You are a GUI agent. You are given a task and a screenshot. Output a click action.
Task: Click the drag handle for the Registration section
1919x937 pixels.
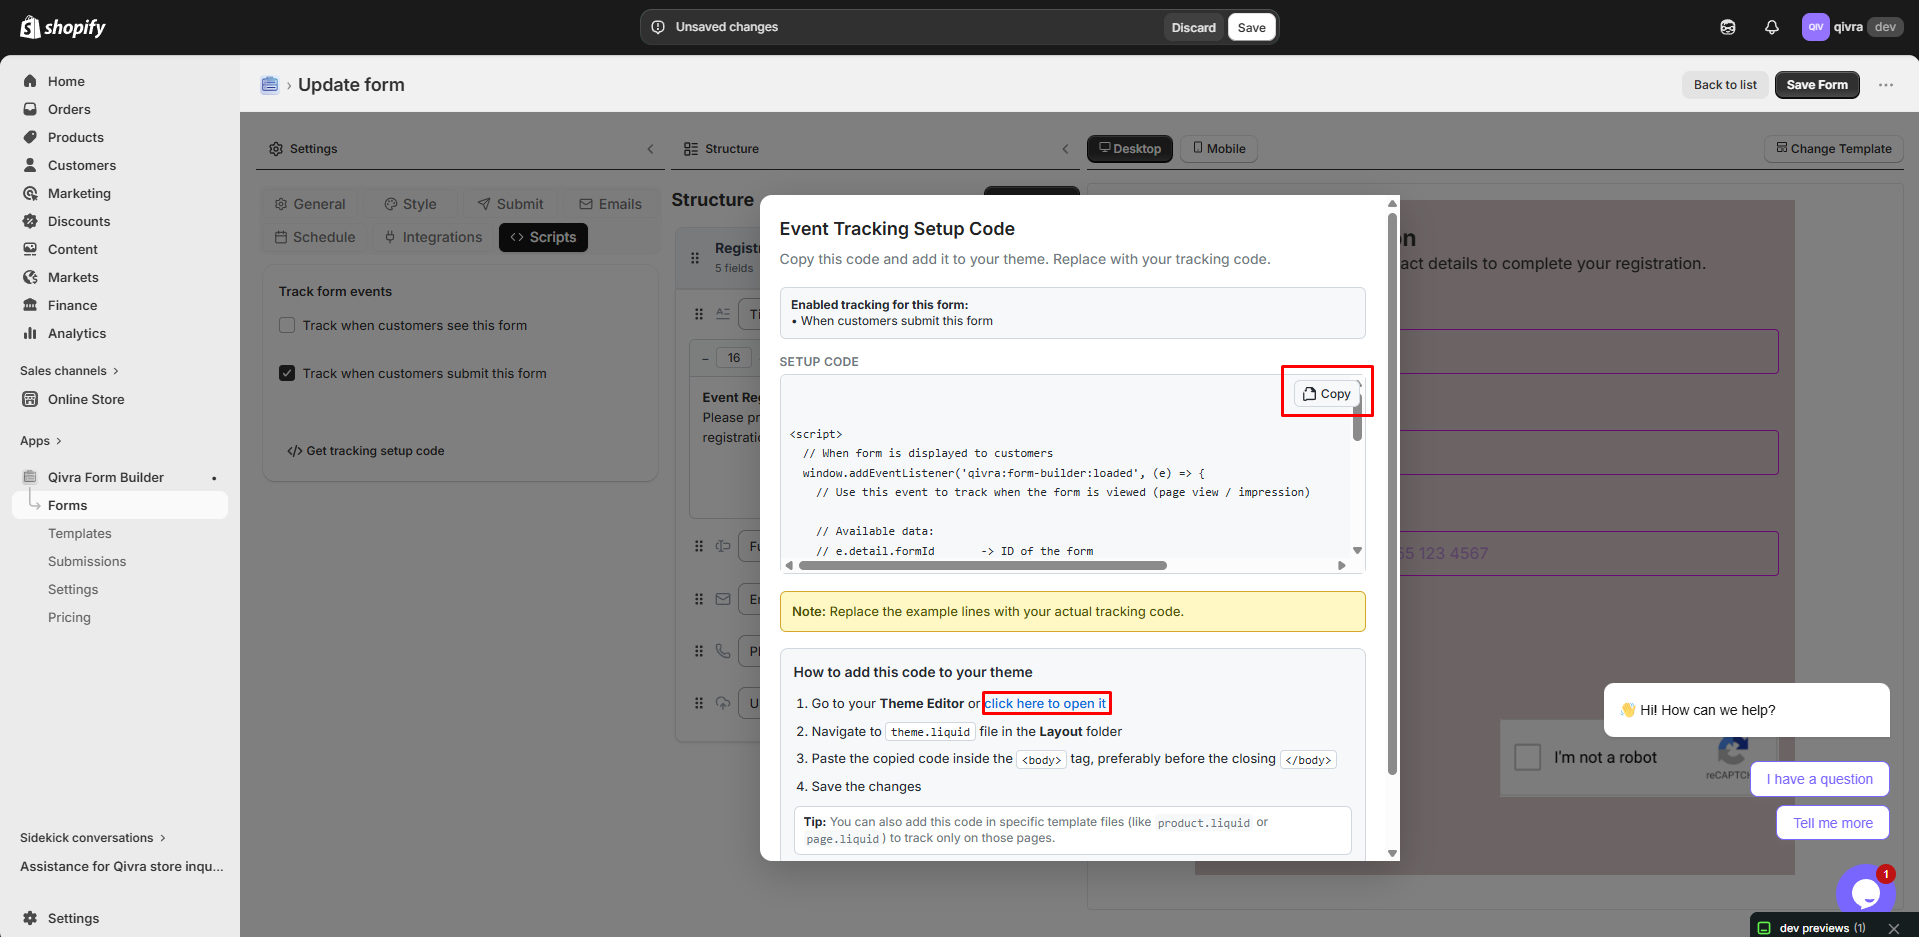[695, 258]
